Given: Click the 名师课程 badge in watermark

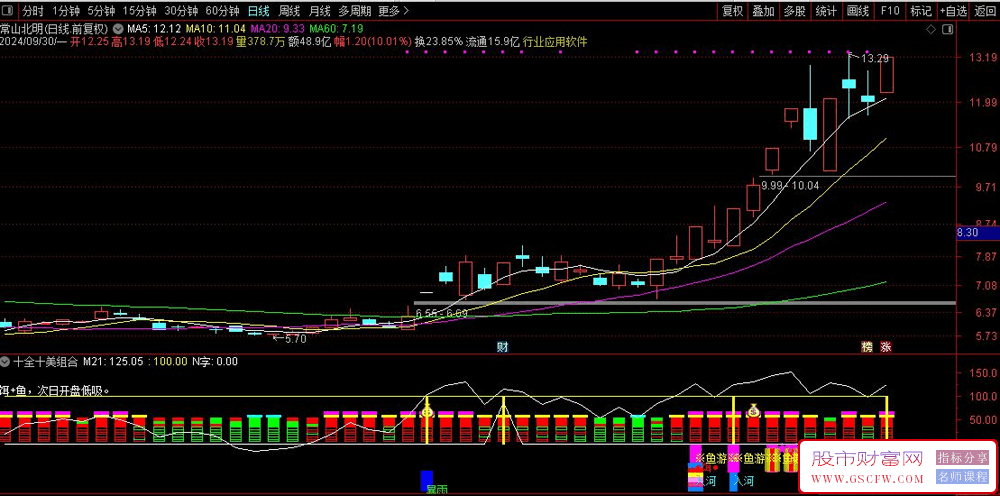Looking at the screenshot, I should pos(962,476).
